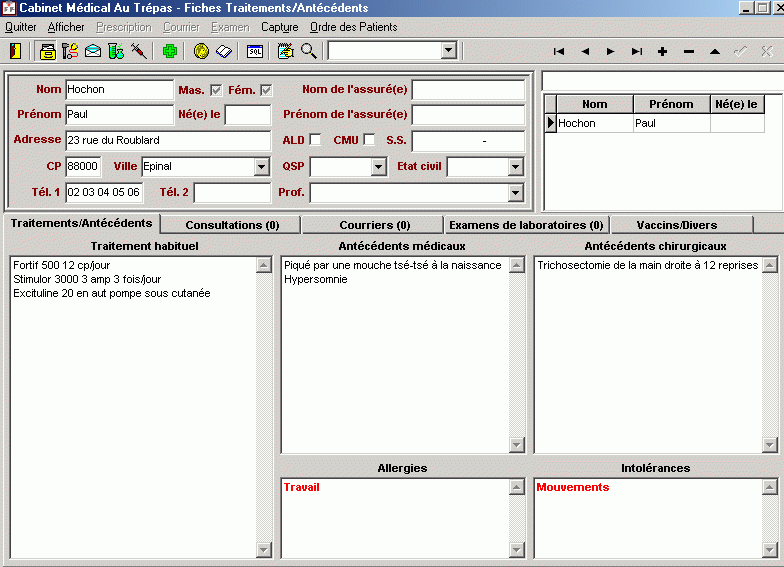This screenshot has width=784, height=567.
Task: Go to next patient record
Action: click(610, 52)
